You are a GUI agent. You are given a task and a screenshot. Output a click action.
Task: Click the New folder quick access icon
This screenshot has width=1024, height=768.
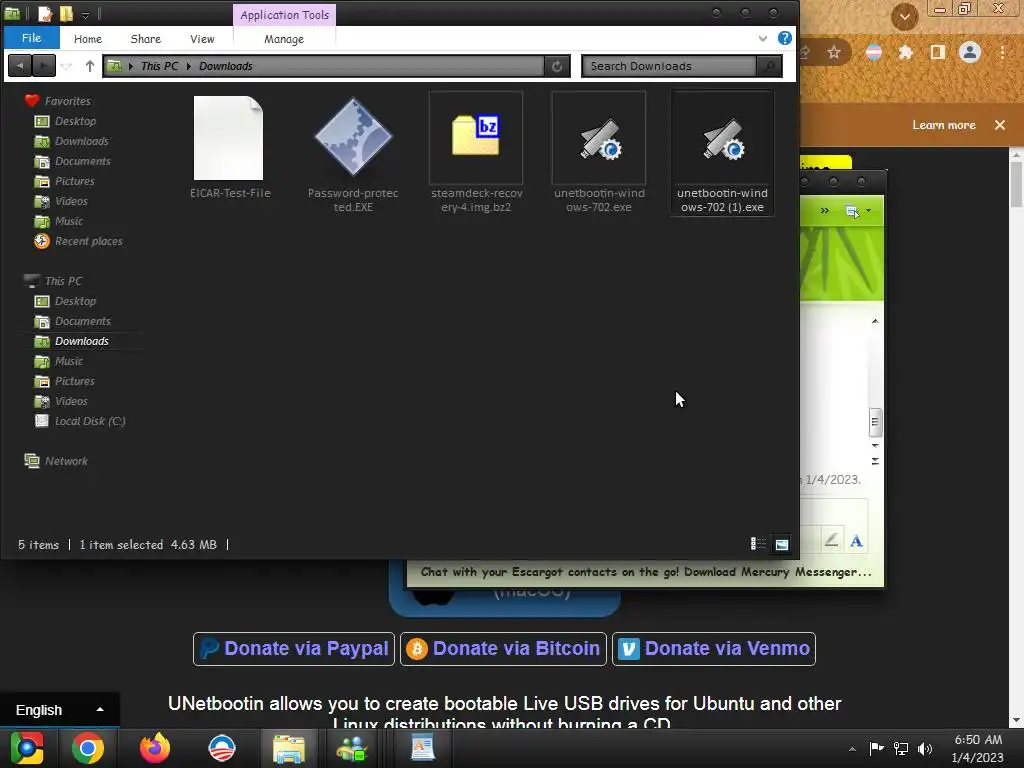coord(66,14)
